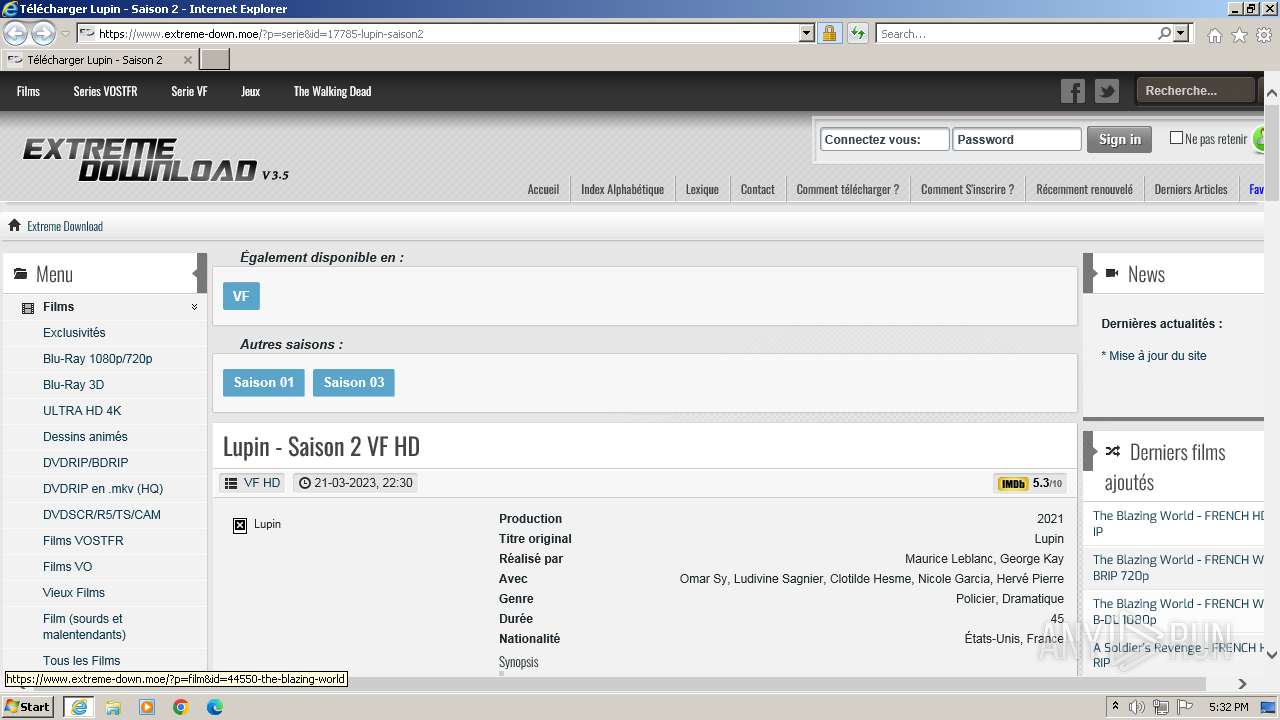
Task: Click the volume speaker tray icon
Action: 1137,707
